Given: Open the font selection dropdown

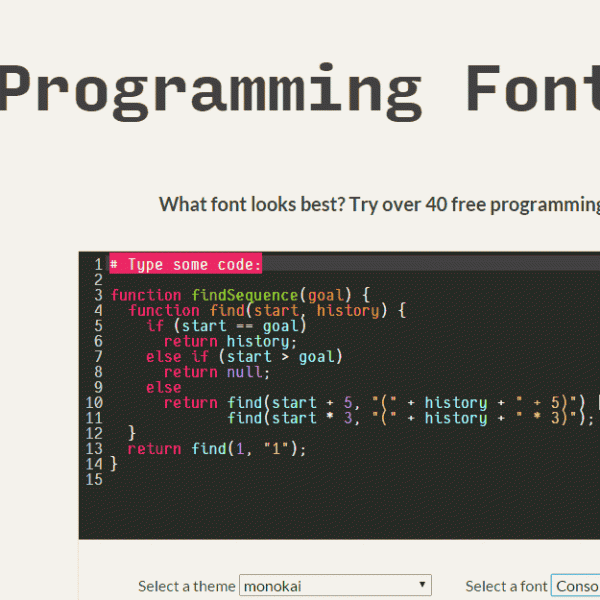Looking at the screenshot, I should 576,586.
